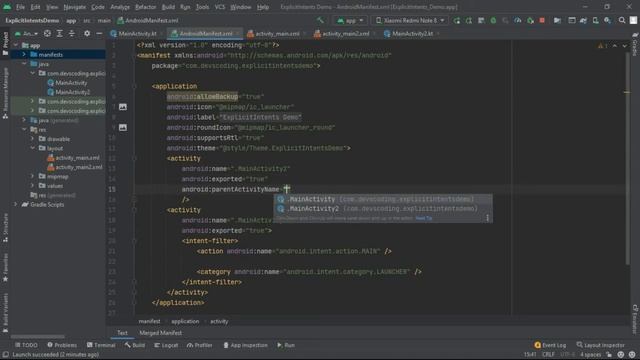Viewport: 640px width, 360px height.
Task: Open the Structure sidebar tab
Action: coord(5,228)
